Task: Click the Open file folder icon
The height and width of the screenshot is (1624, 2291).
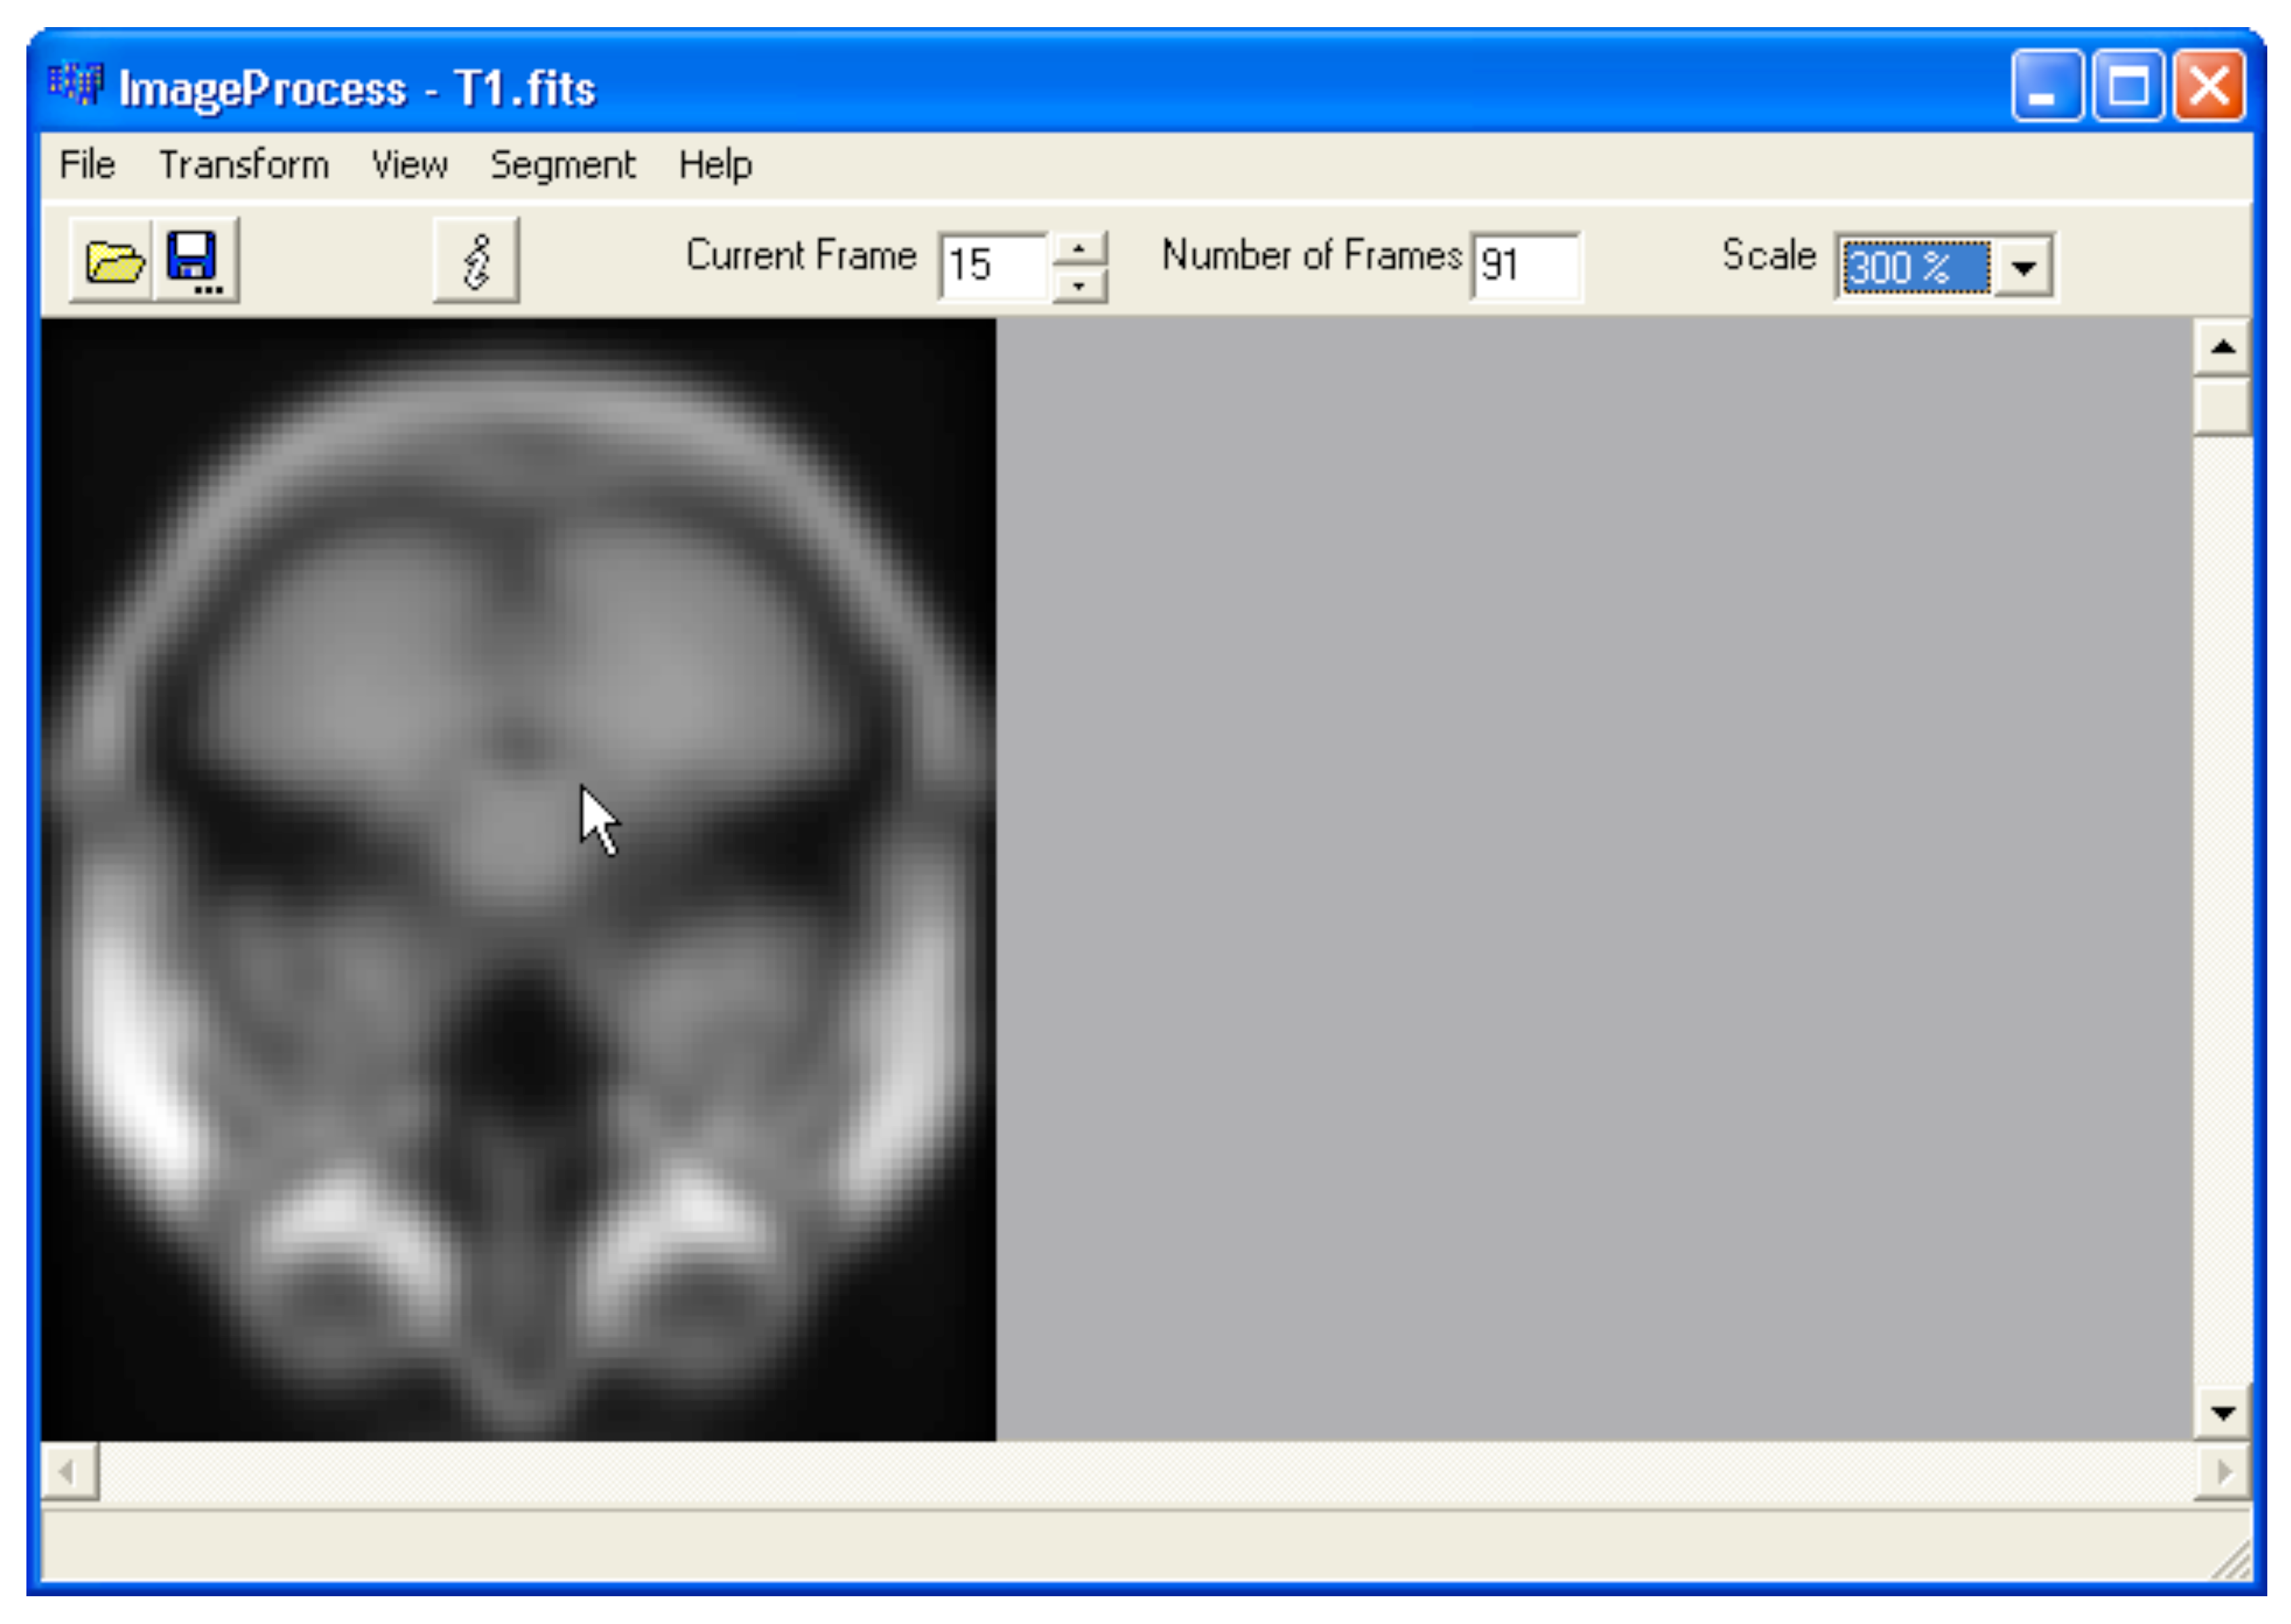Action: (x=112, y=261)
